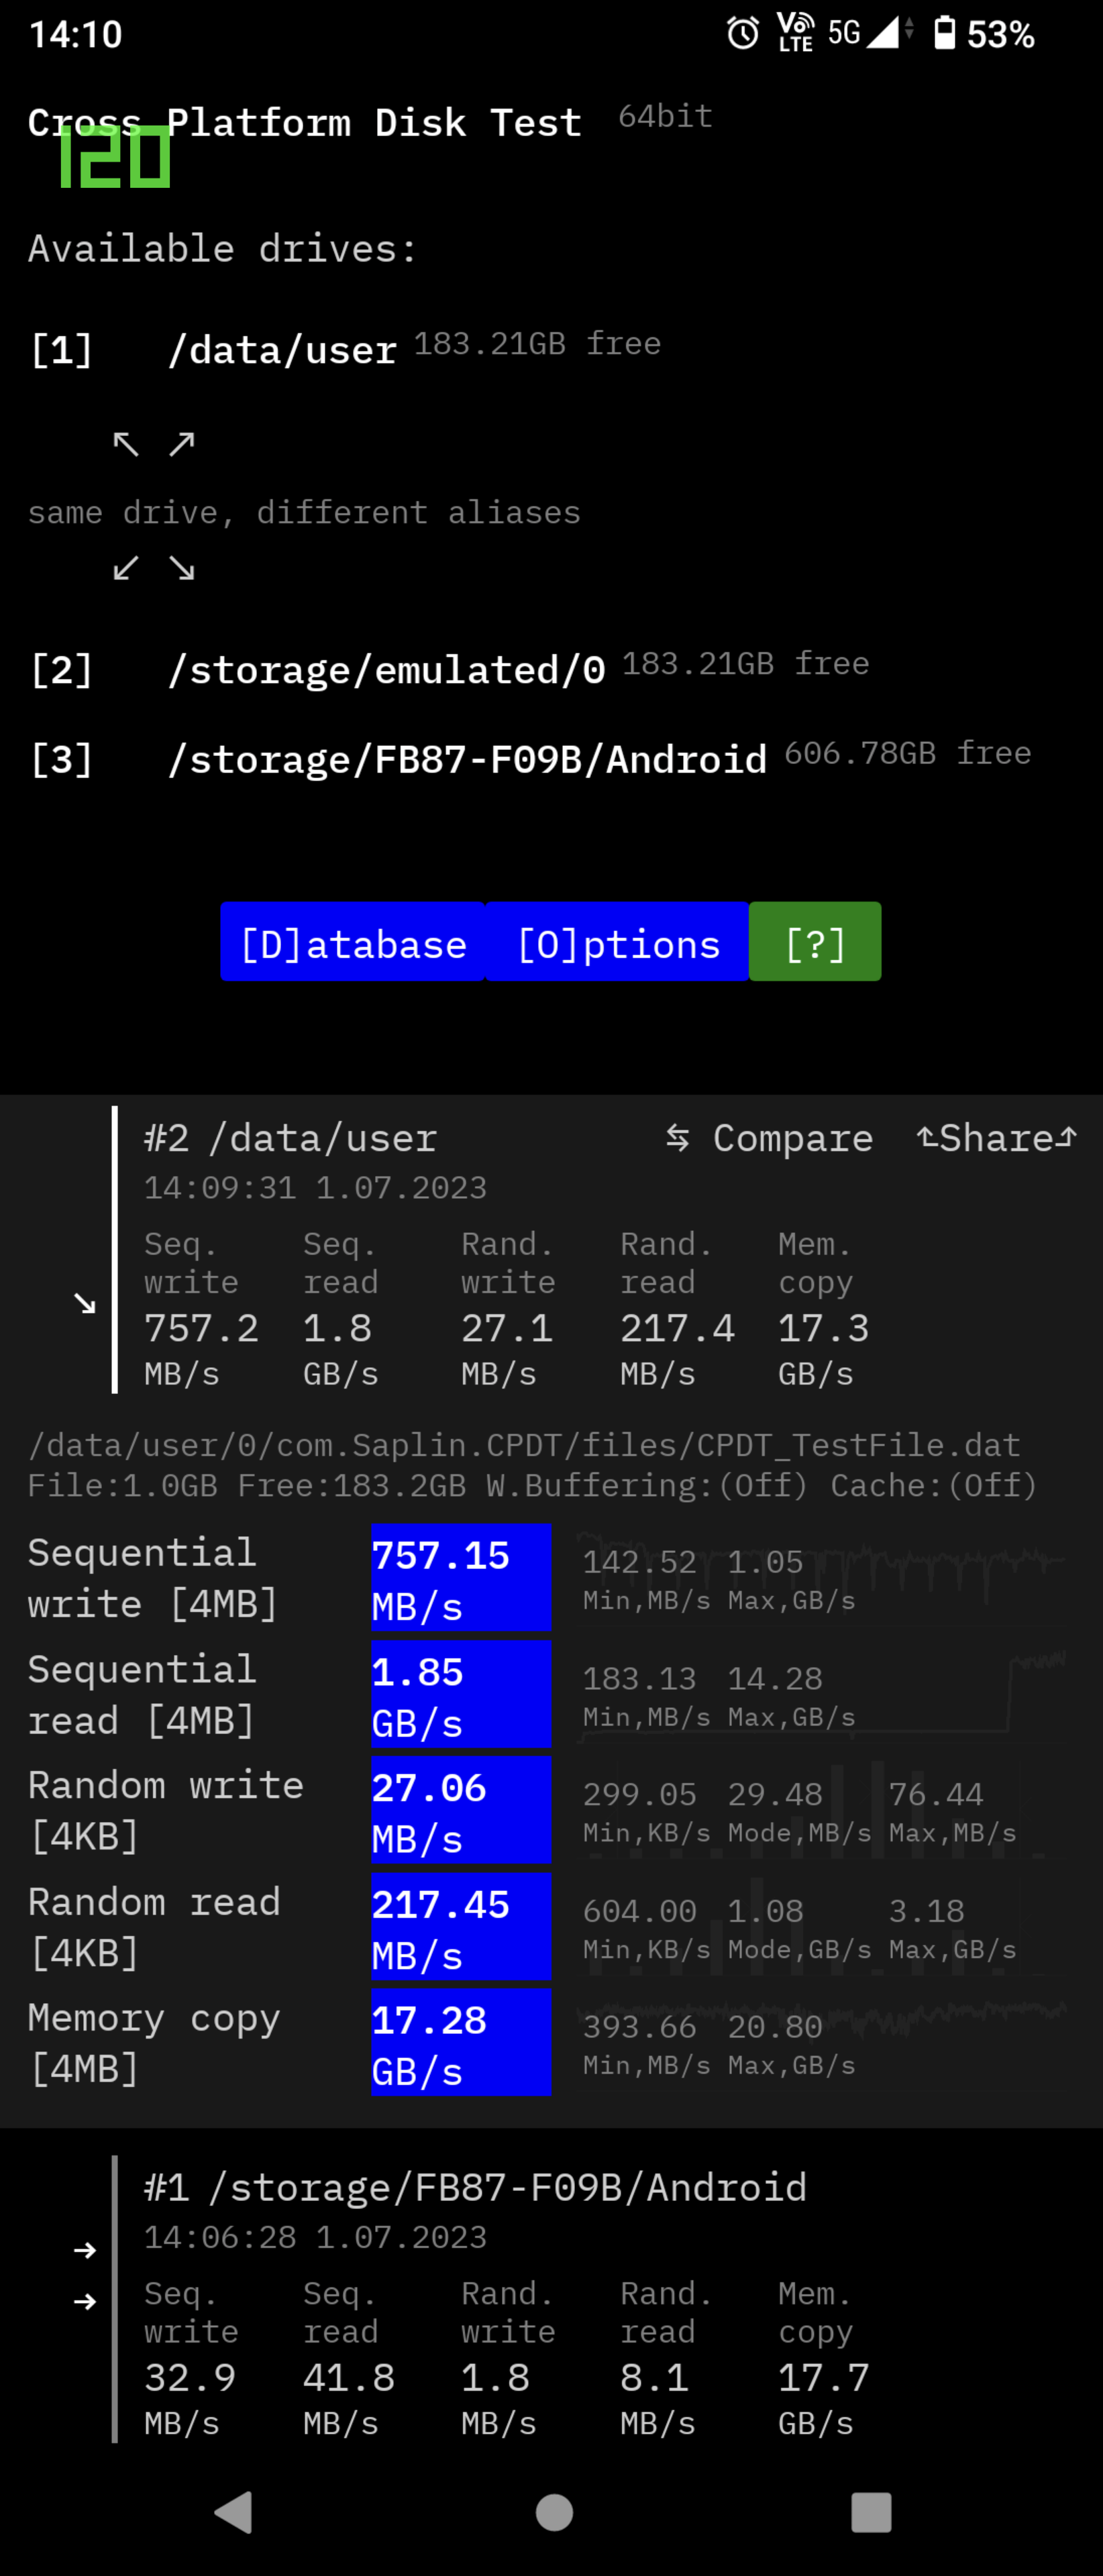Share the /data/user test result
1103x2576 pixels.
click(996, 1138)
